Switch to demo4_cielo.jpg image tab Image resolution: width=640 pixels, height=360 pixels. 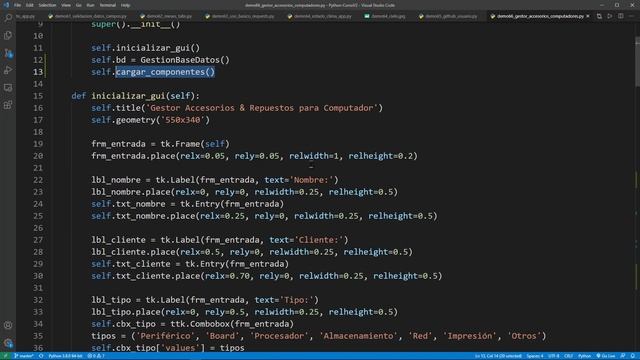click(x=385, y=16)
